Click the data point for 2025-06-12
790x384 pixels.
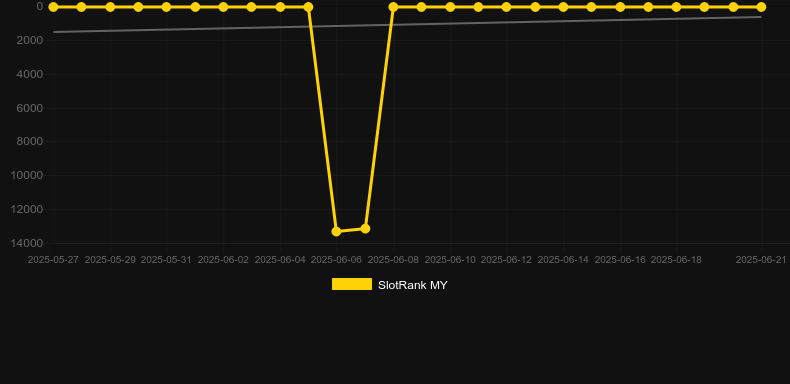pos(506,7)
